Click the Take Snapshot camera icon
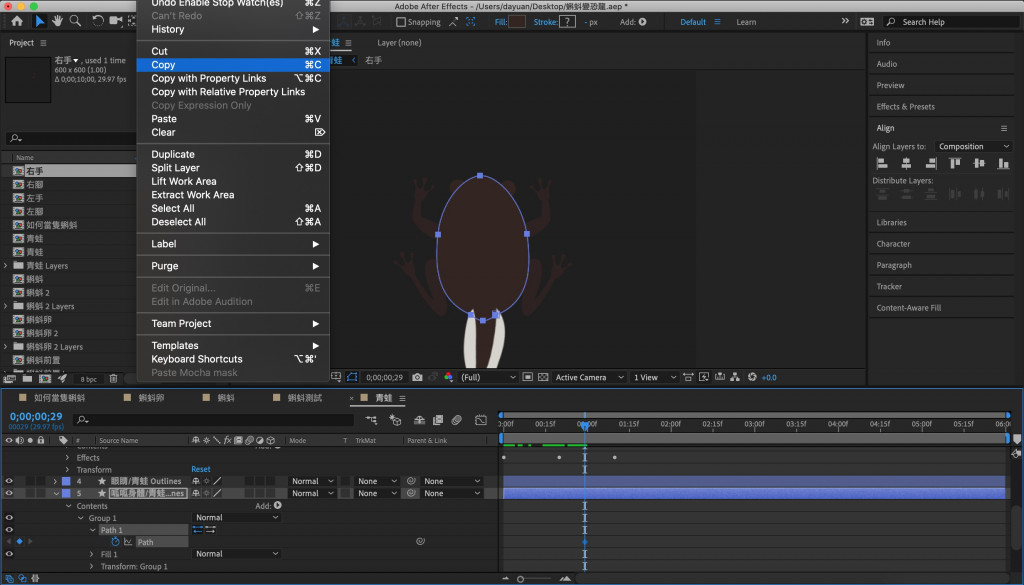The width and height of the screenshot is (1024, 585). 417,377
